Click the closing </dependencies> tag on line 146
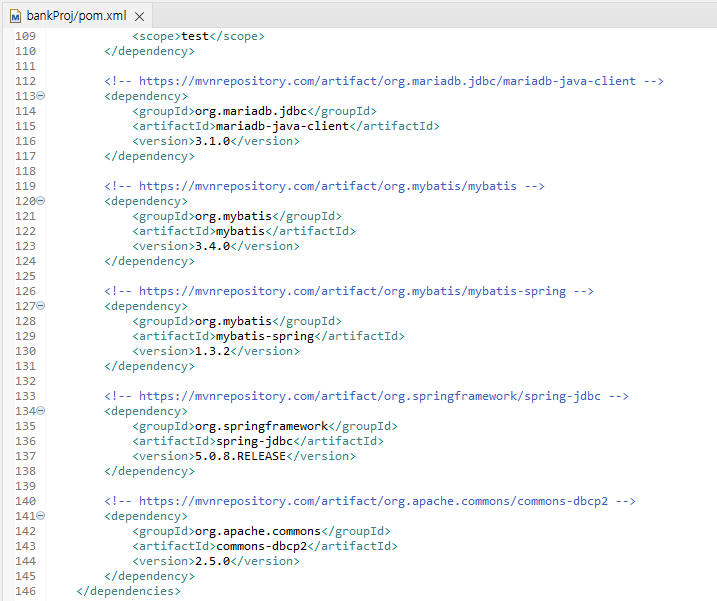This screenshot has width=717, height=601. [x=128, y=591]
